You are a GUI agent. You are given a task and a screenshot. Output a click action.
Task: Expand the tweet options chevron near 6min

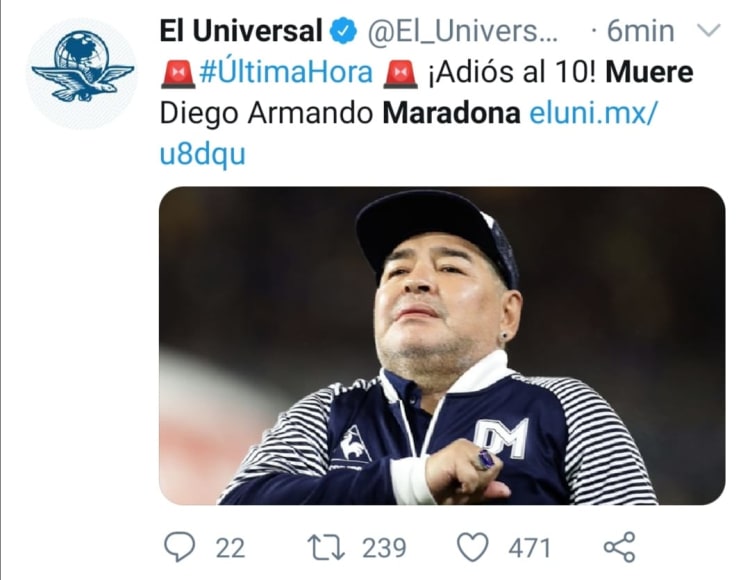[x=708, y=31]
